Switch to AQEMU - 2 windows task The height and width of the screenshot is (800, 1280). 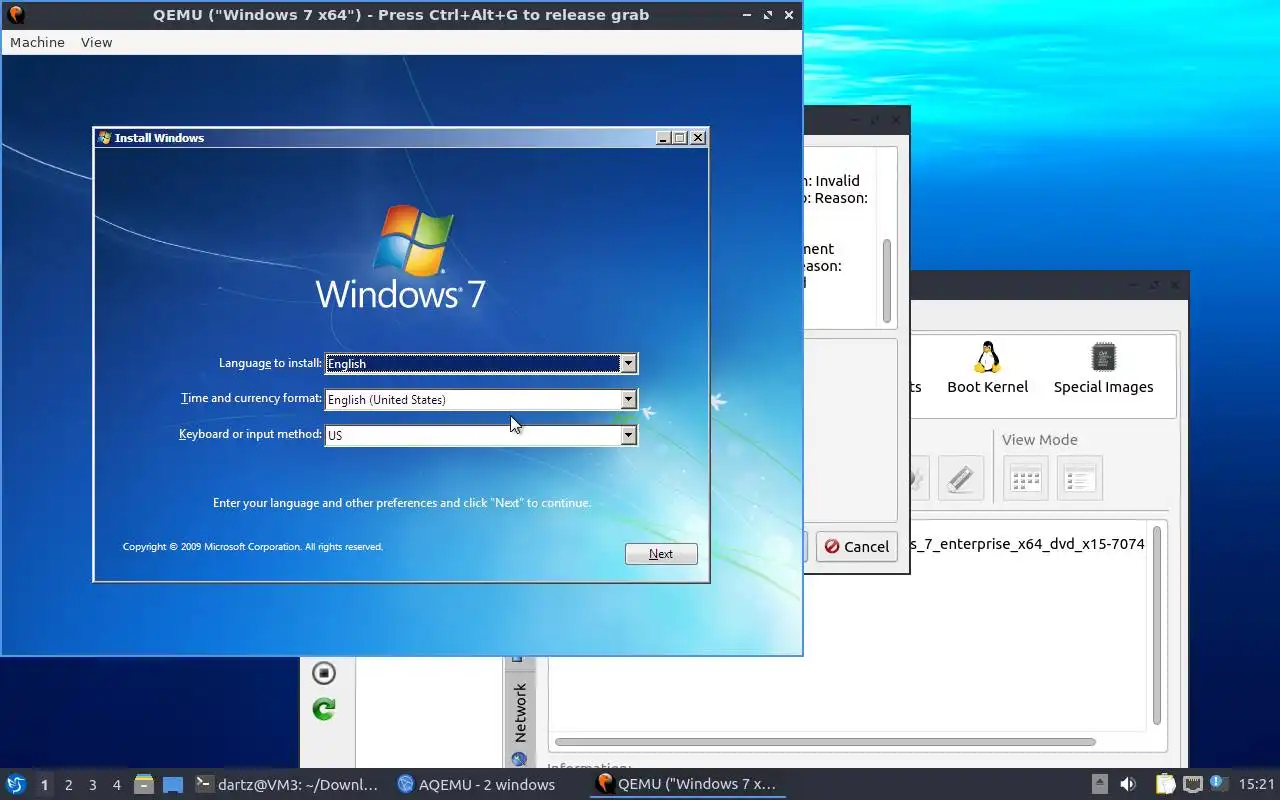point(476,784)
